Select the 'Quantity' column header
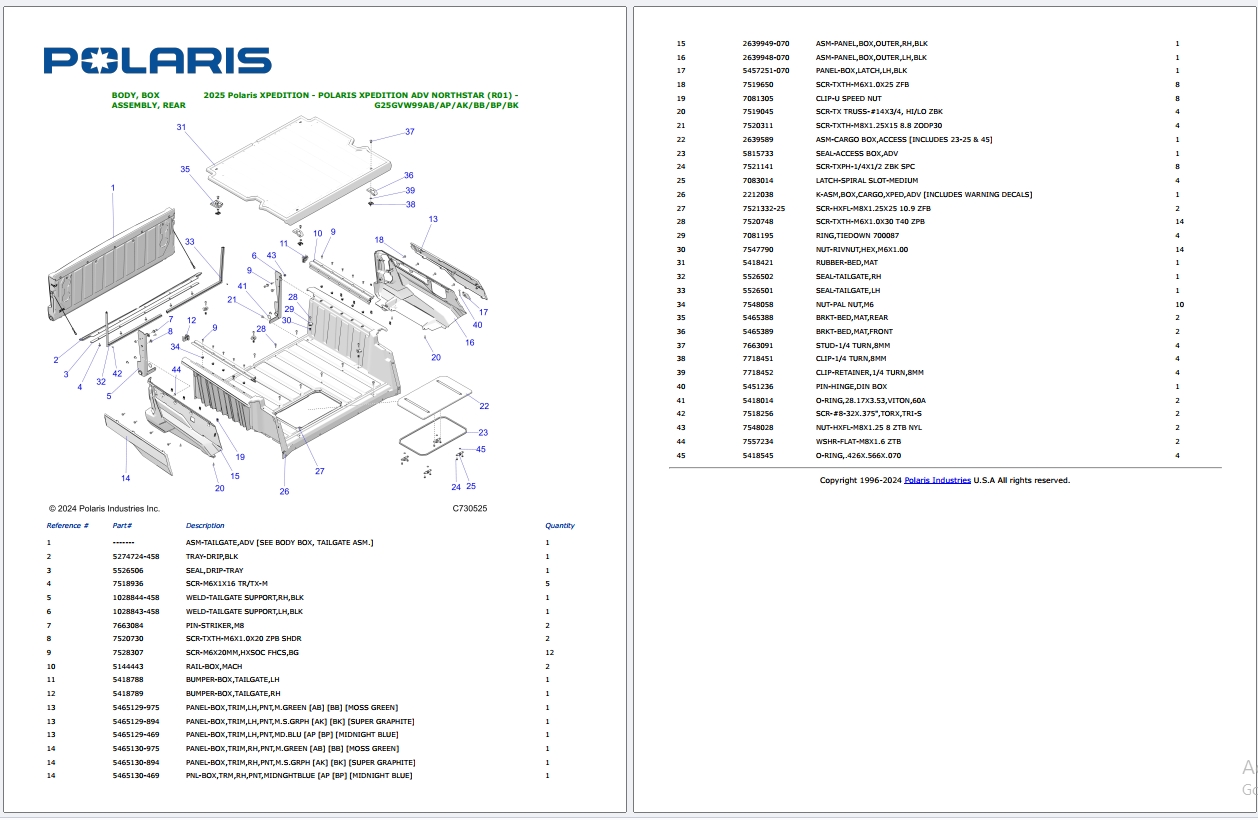The height and width of the screenshot is (820, 1258). coord(560,525)
